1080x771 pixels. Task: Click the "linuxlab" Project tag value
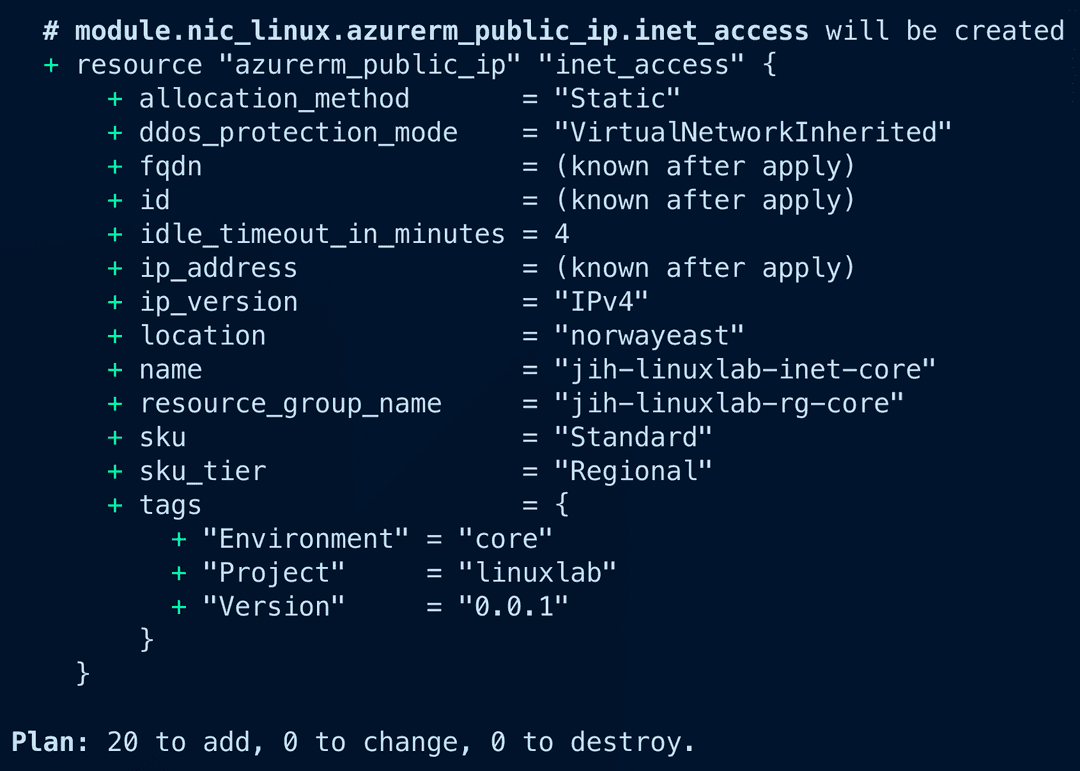coord(537,573)
